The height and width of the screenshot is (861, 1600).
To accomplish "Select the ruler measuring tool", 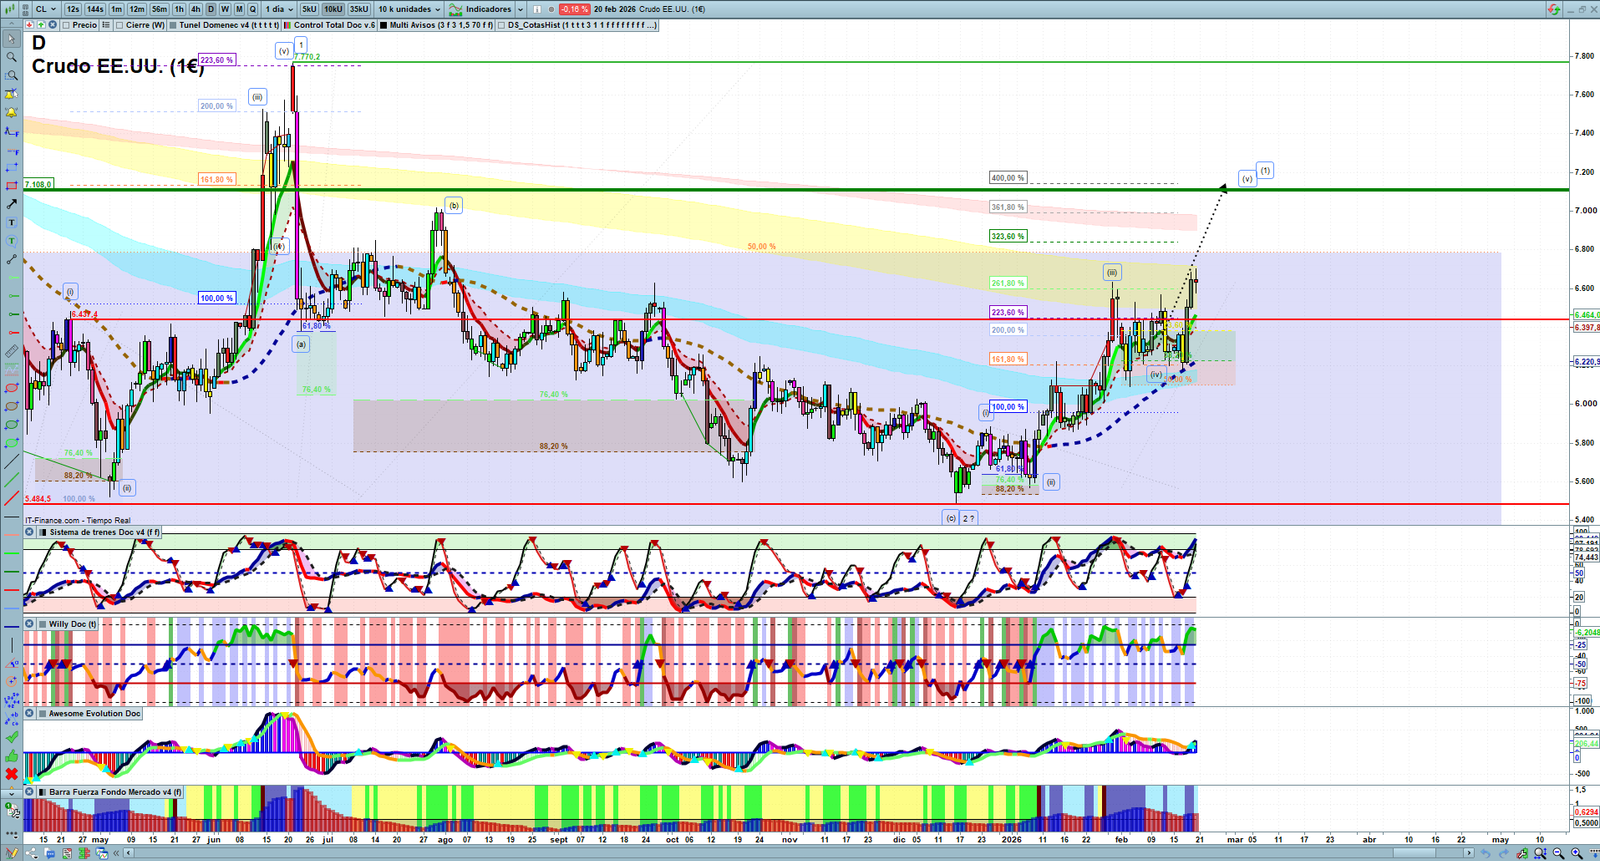I will tap(12, 351).
